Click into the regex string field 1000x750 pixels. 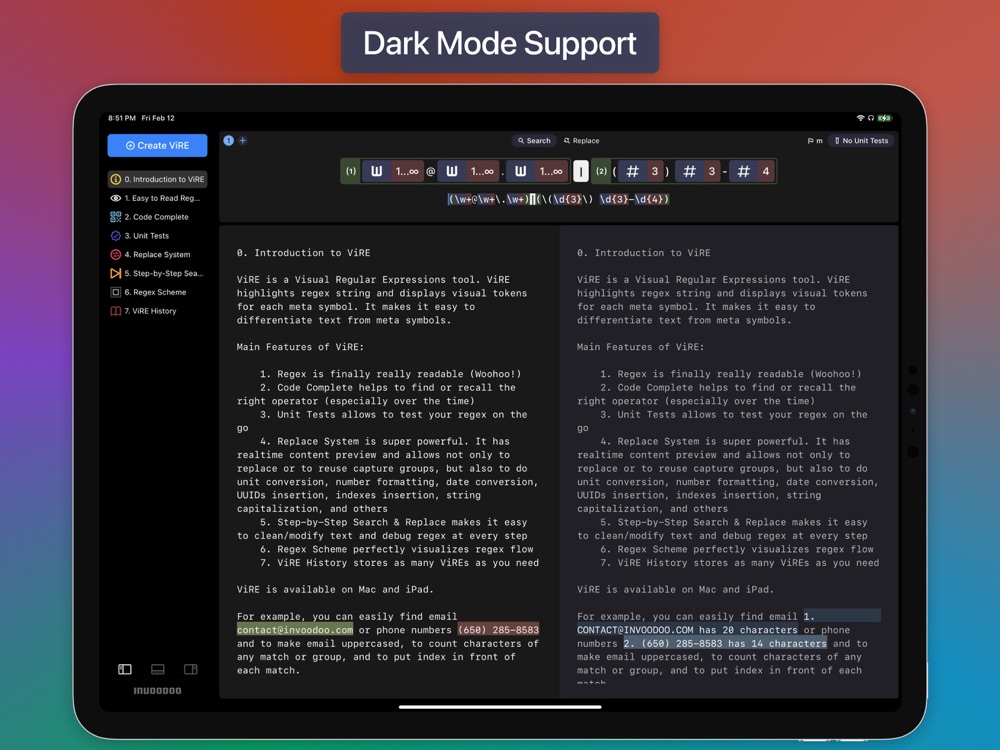point(558,200)
